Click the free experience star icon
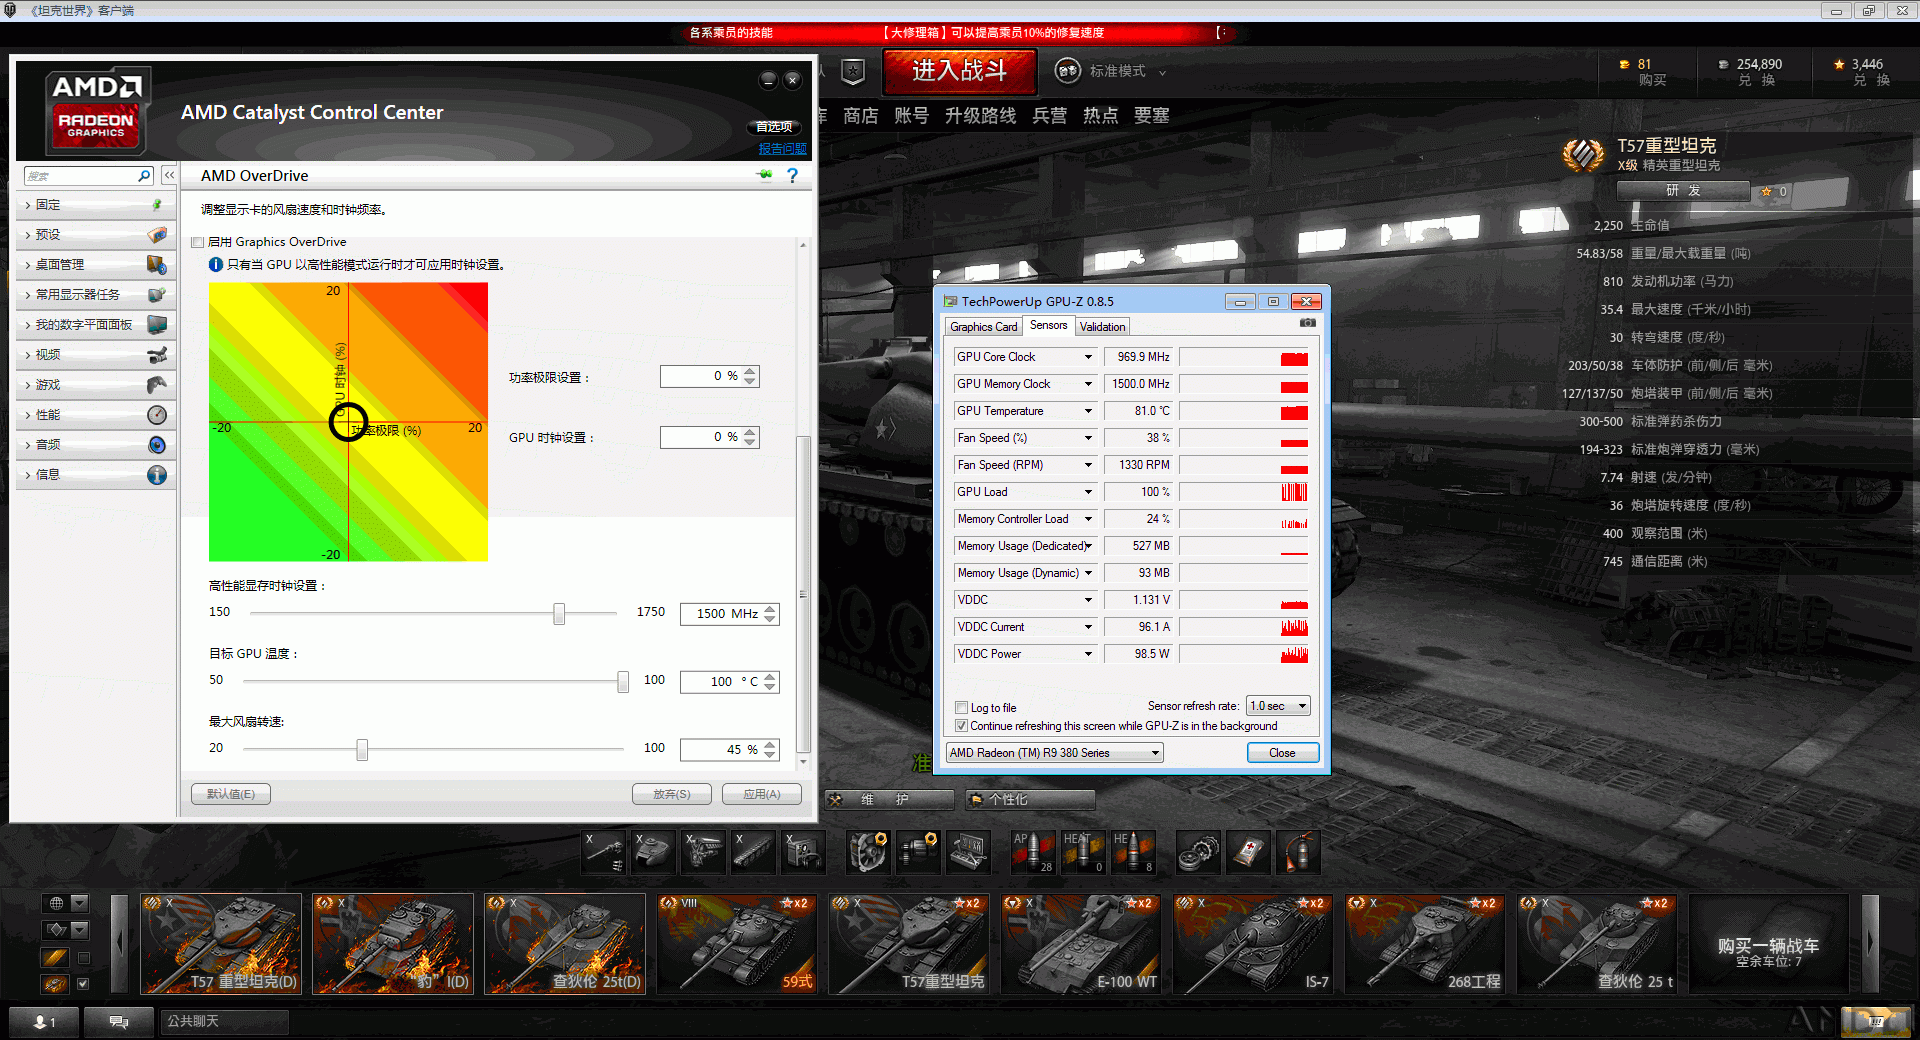The height and width of the screenshot is (1040, 1920). (1839, 64)
